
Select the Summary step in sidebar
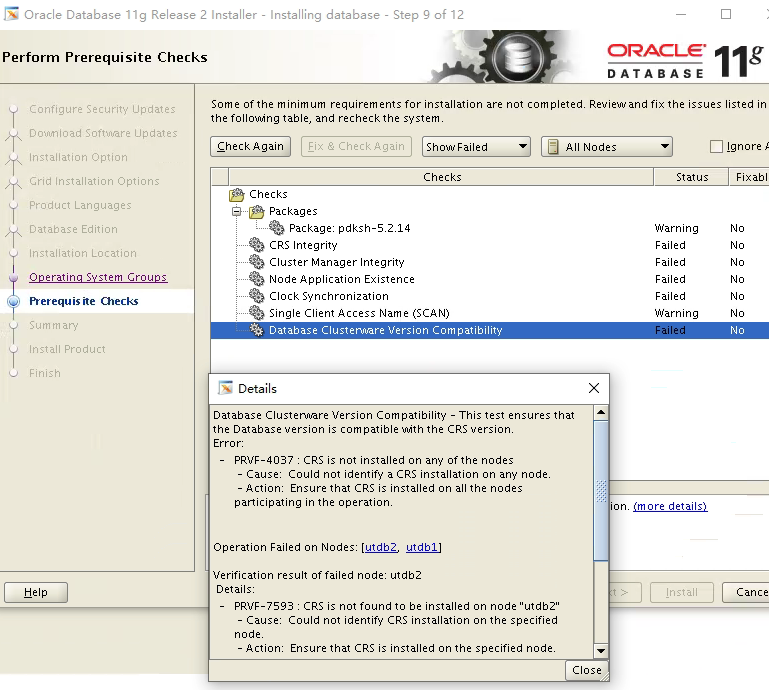53,325
